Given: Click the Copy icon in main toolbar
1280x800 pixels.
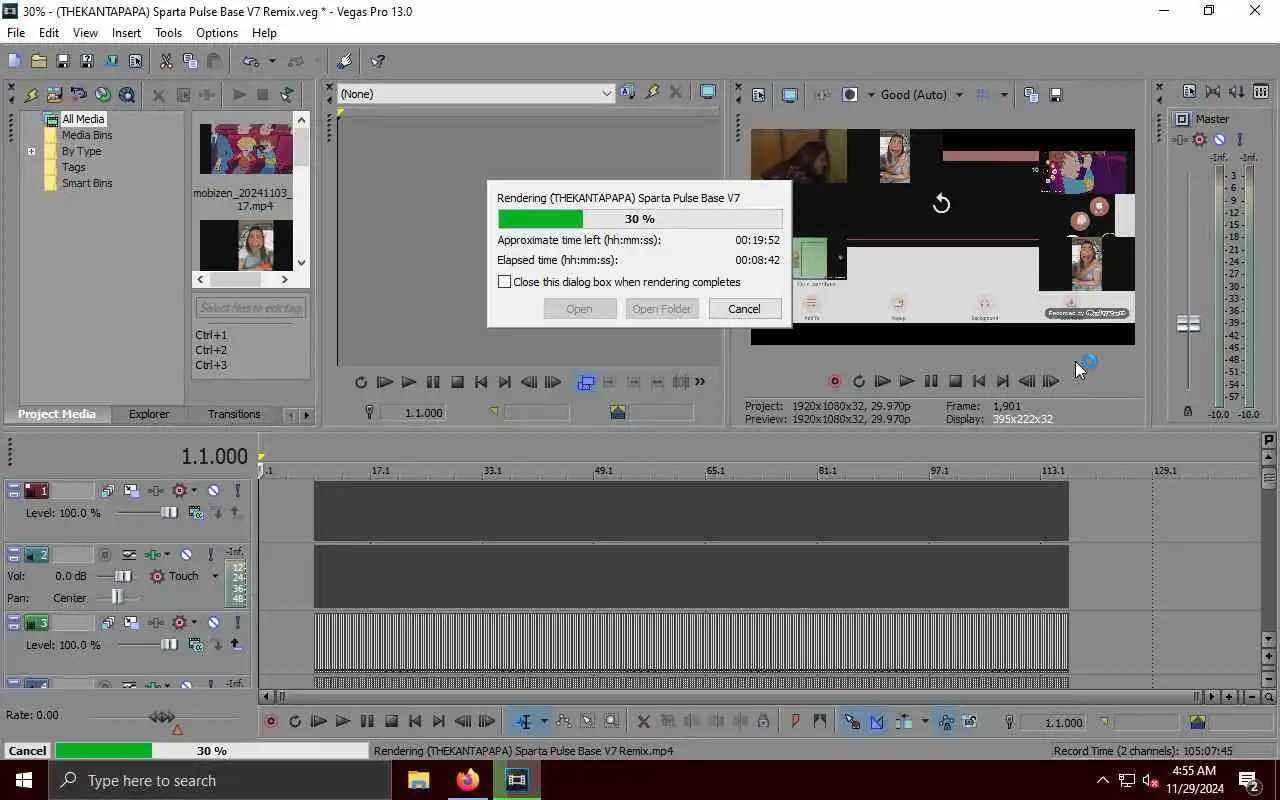Looking at the screenshot, I should click(x=190, y=61).
